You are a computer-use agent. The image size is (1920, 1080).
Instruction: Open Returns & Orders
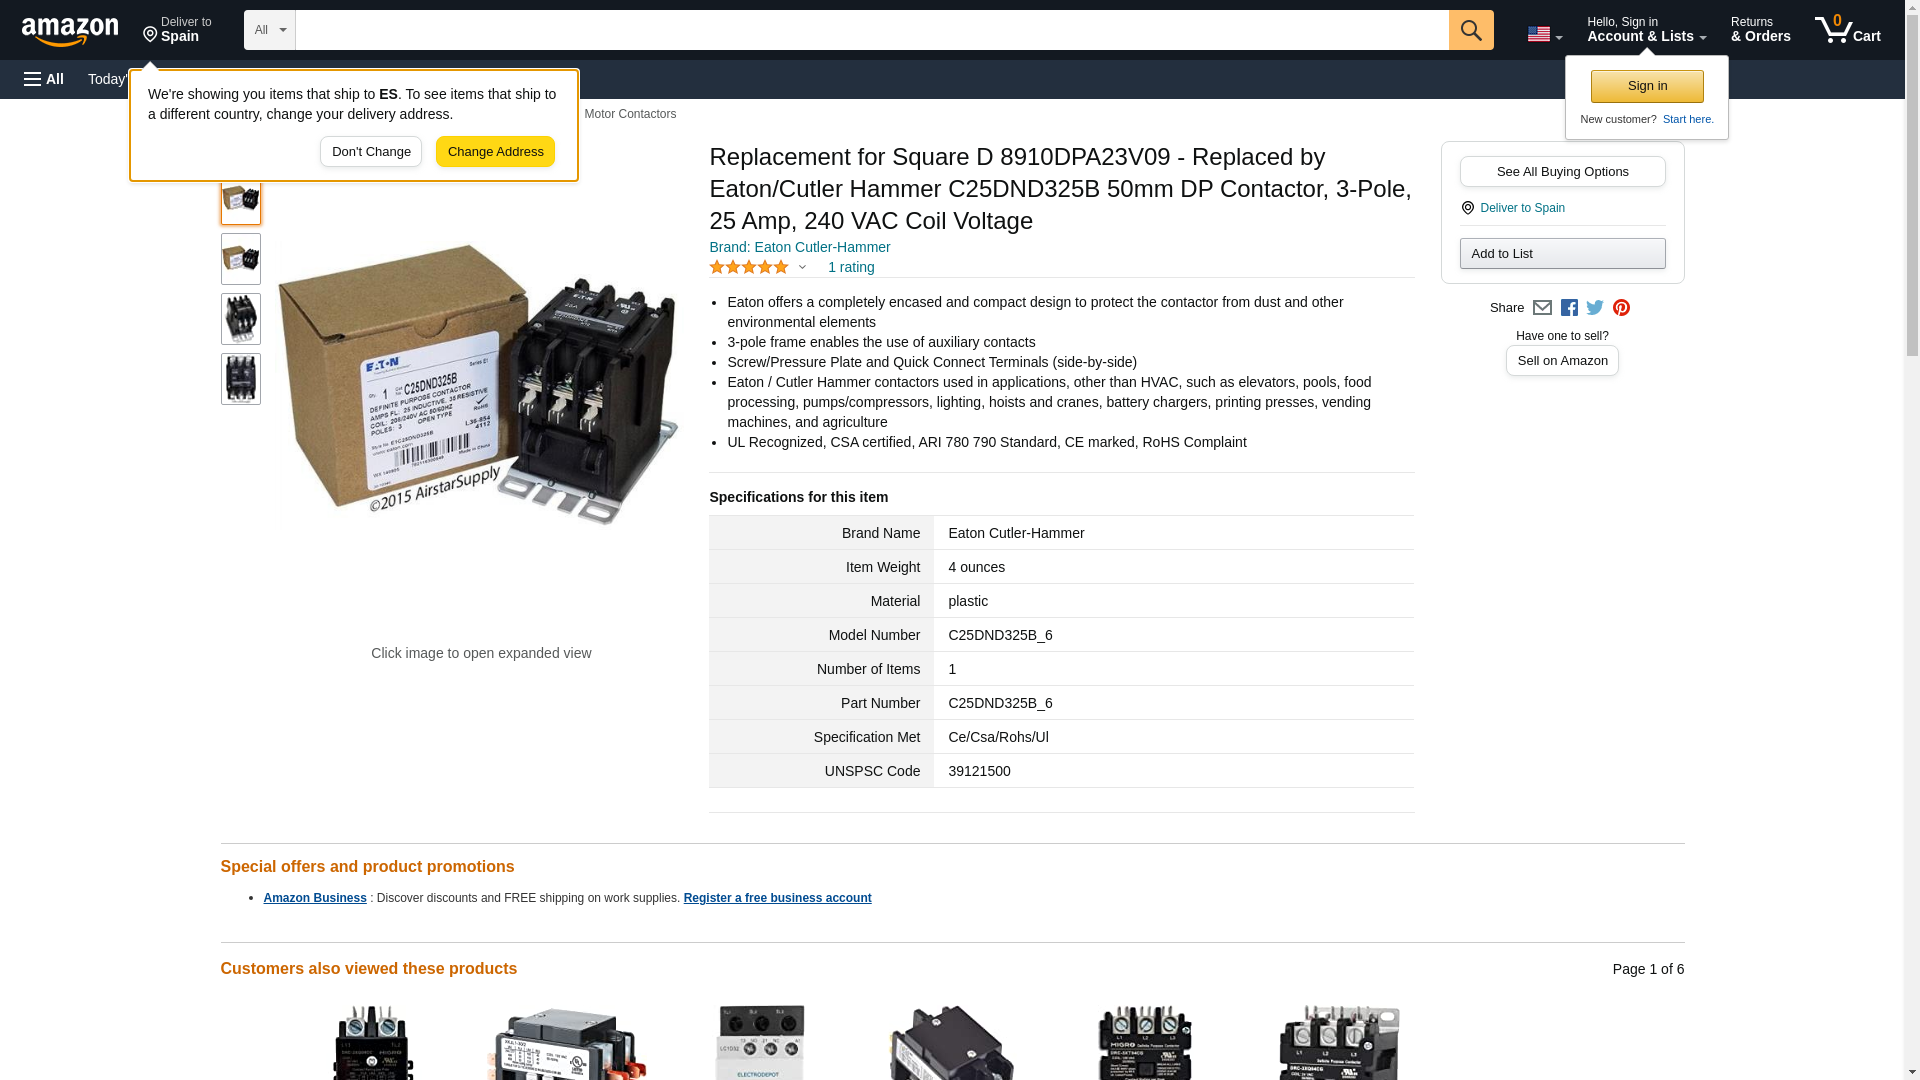click(x=1760, y=30)
